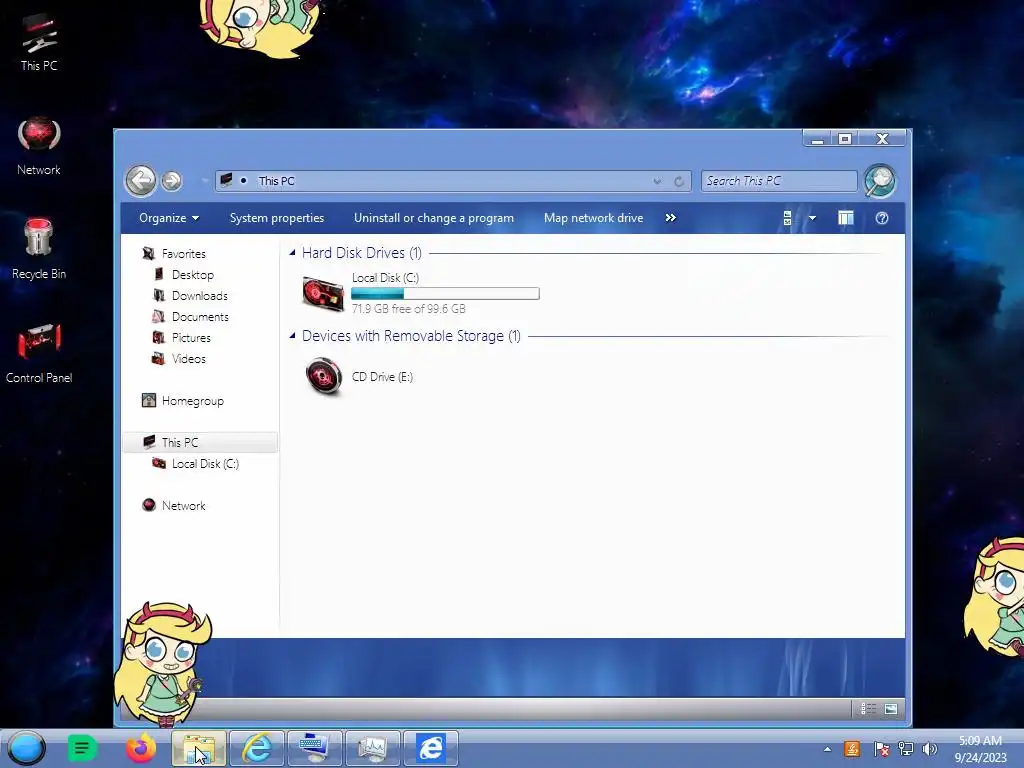This screenshot has width=1024, height=768.
Task: Select Network desktop icon
Action: 39,146
